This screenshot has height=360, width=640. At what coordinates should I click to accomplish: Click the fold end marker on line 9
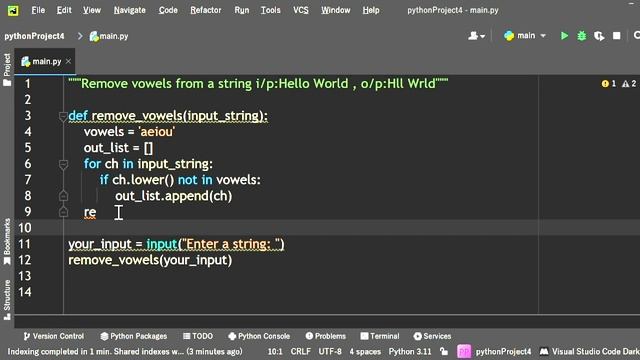click(x=63, y=212)
